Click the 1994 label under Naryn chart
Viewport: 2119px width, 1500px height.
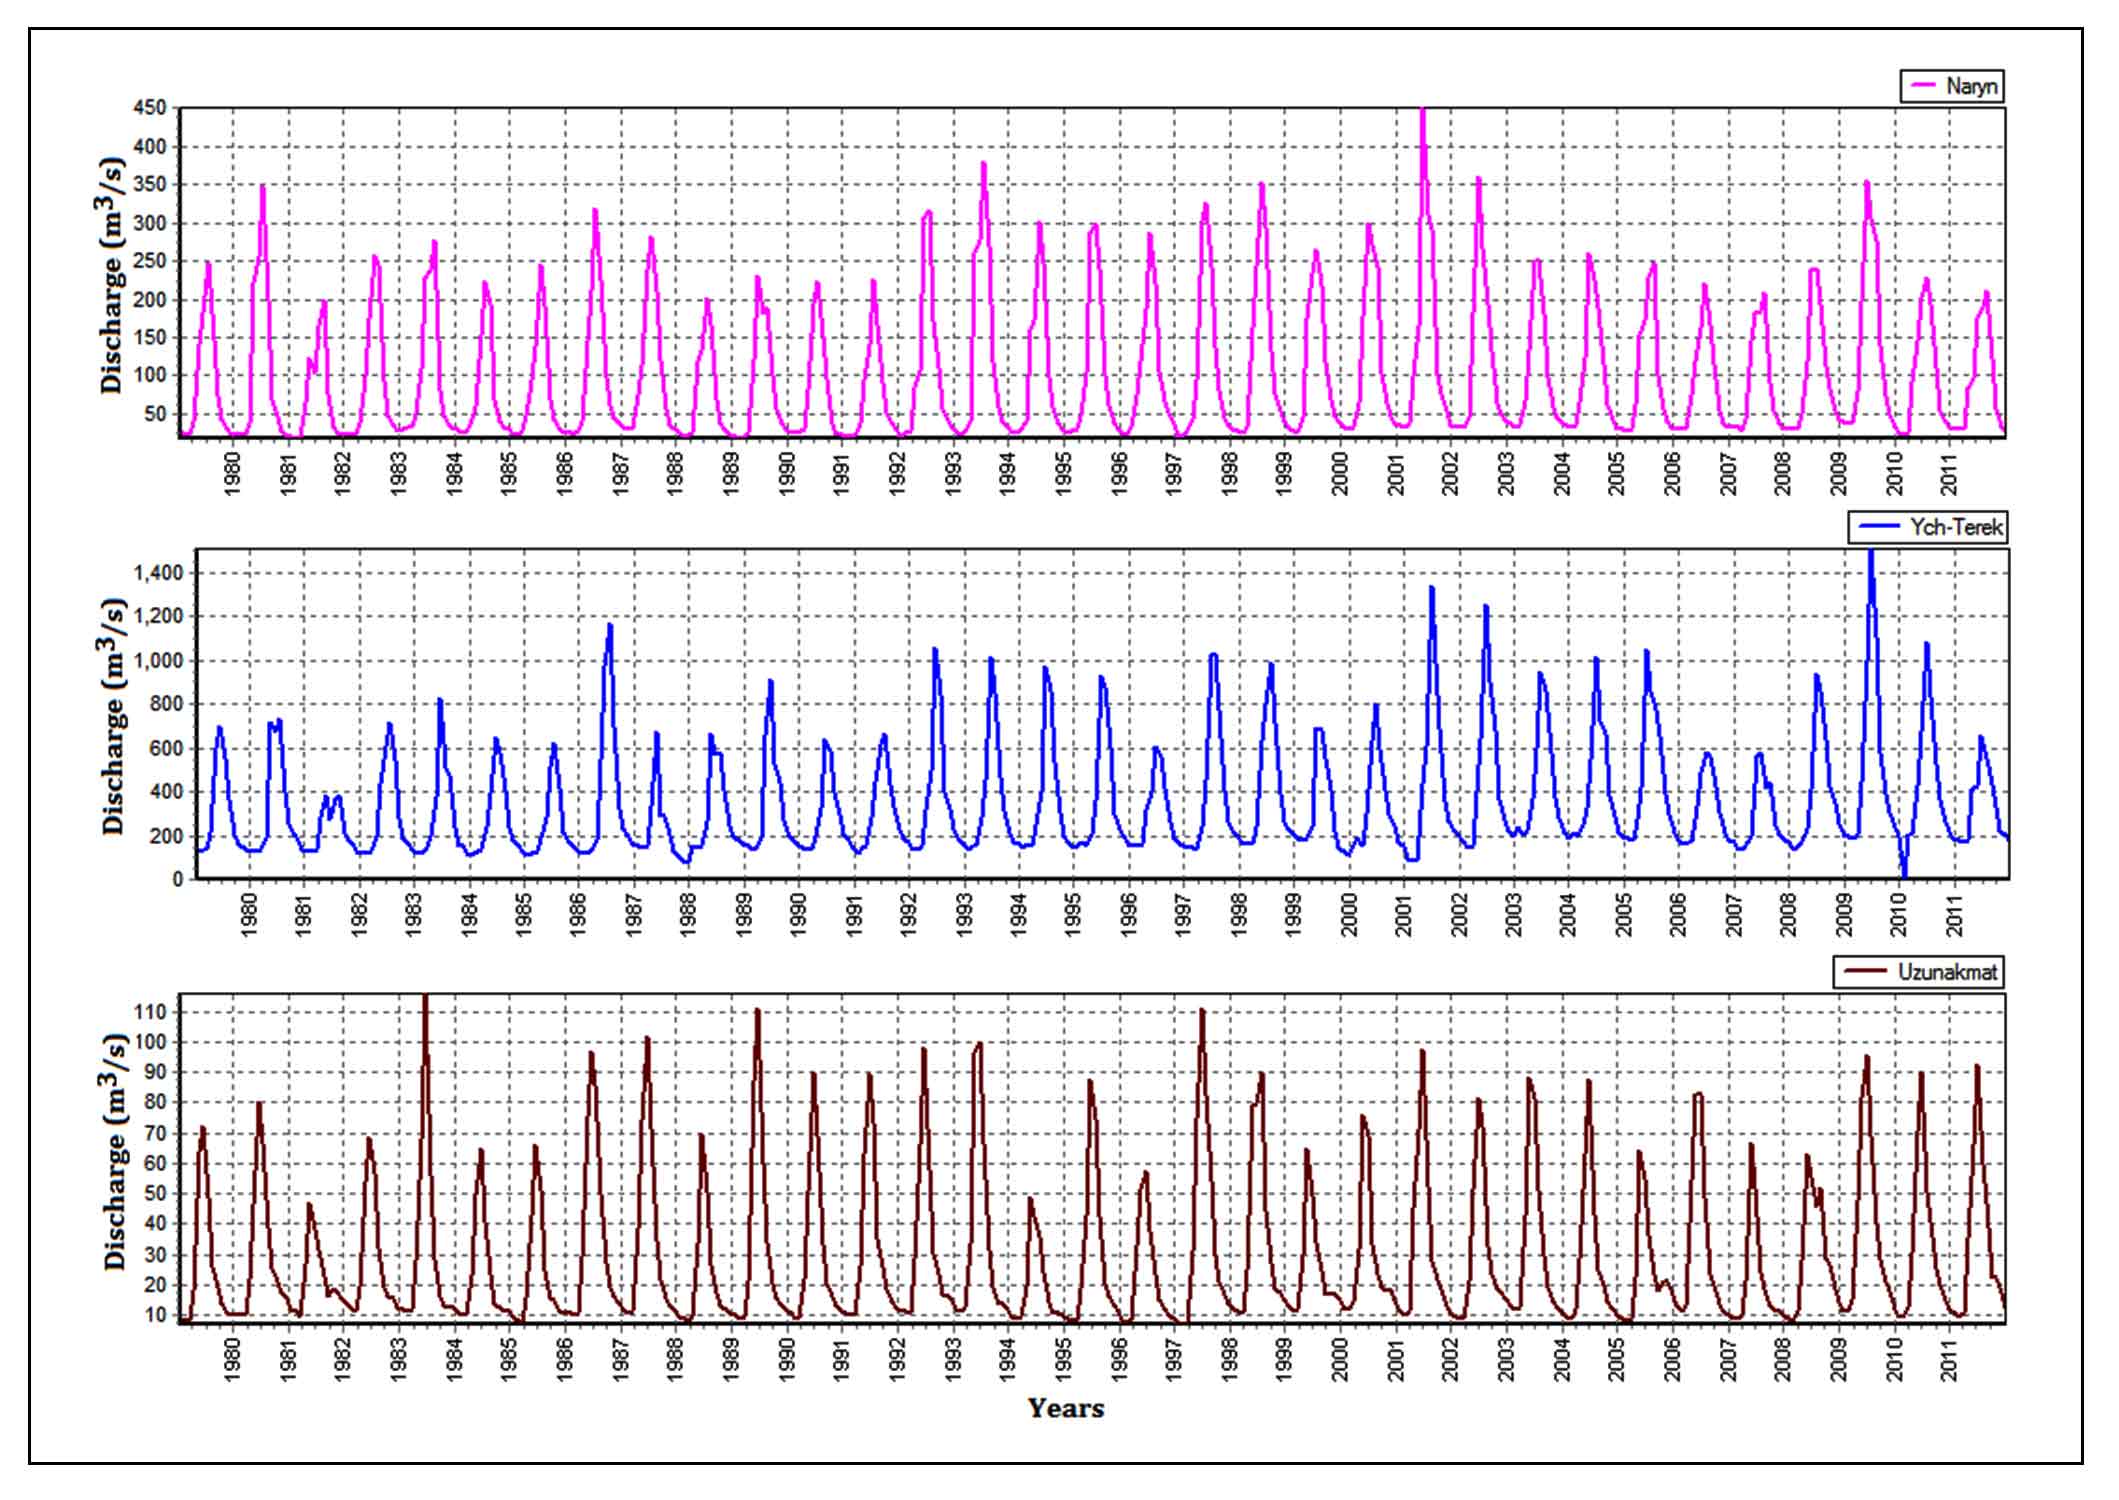pos(1007,472)
